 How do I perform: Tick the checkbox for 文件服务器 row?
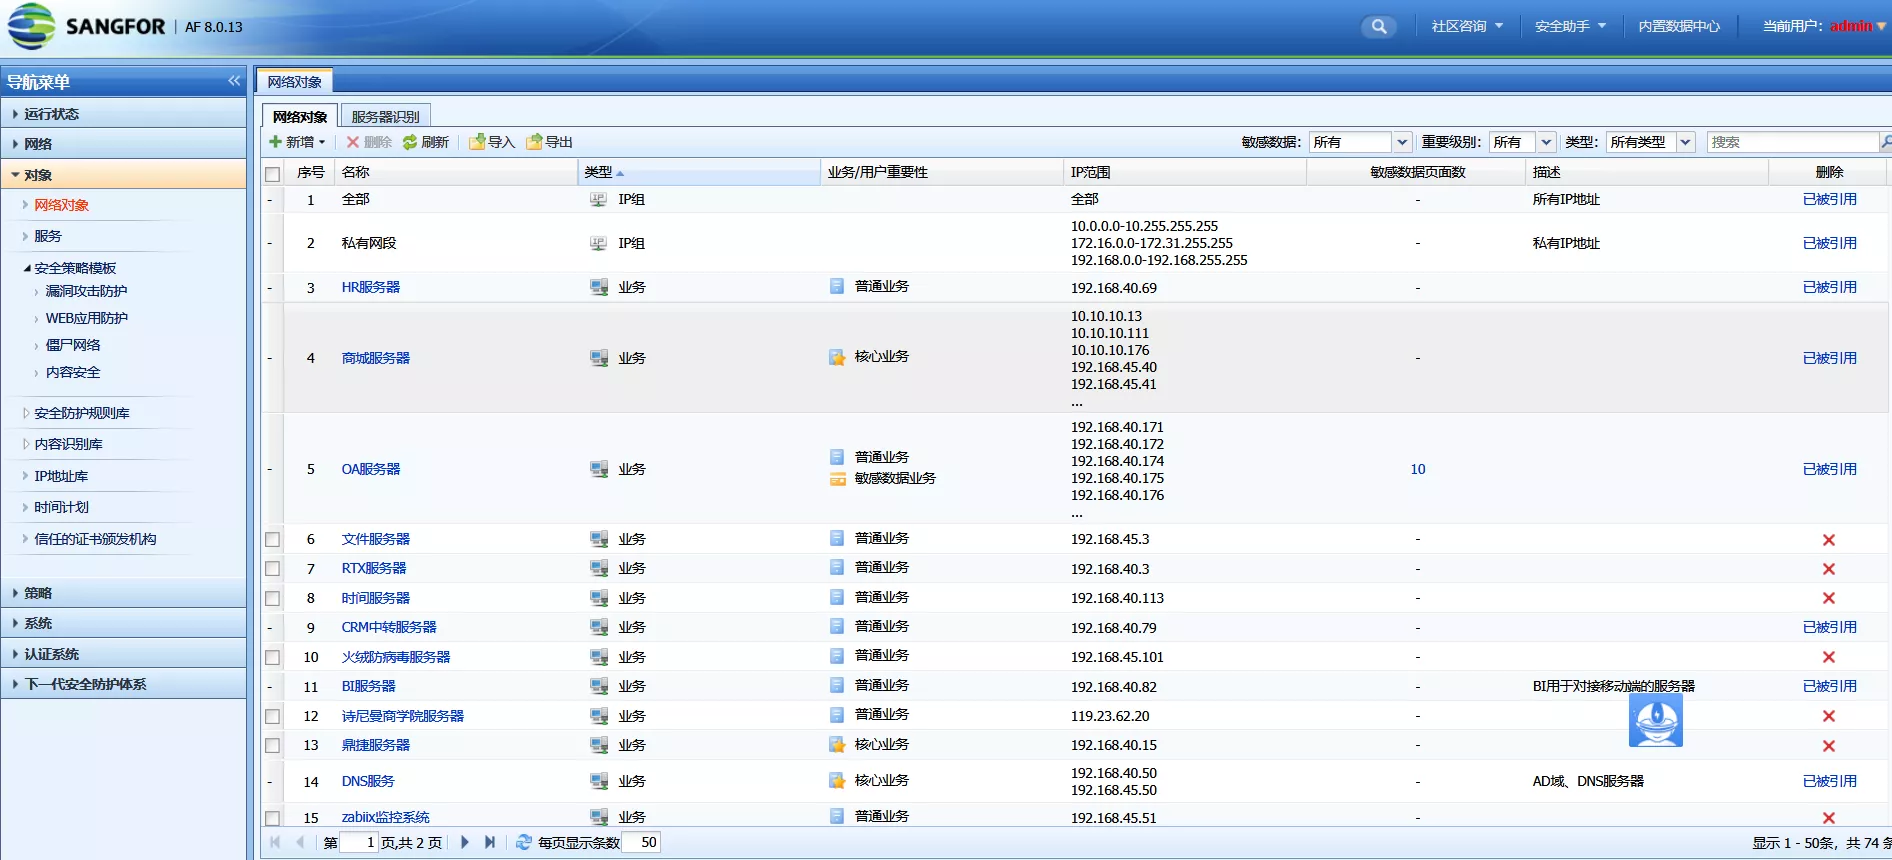(x=272, y=540)
